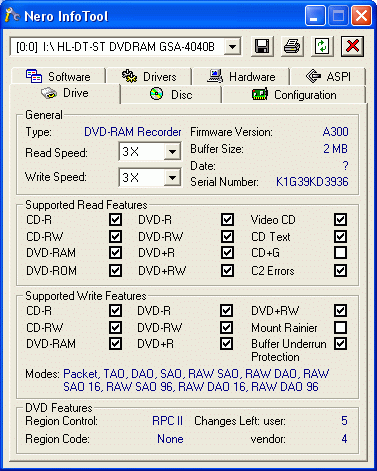
Task: Expand the Read Speed dropdown
Action: (x=172, y=152)
